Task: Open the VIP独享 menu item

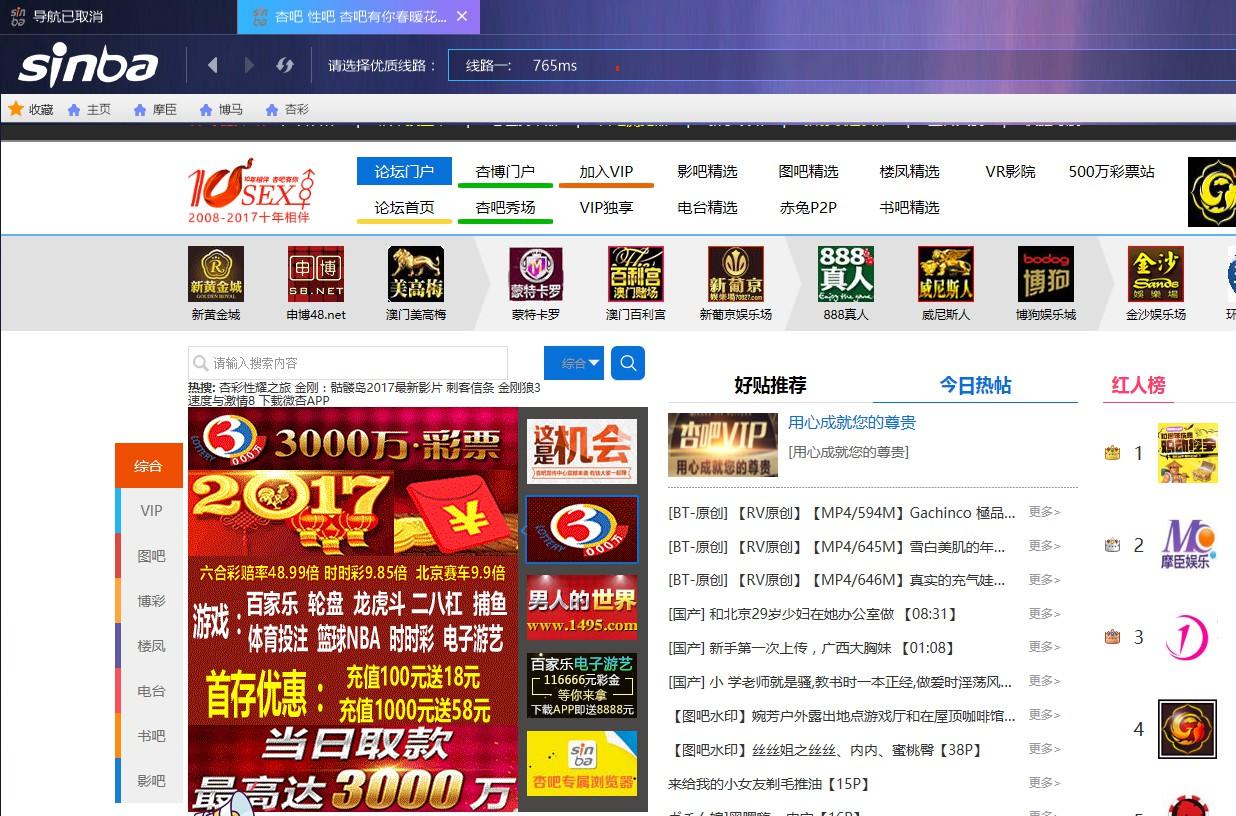Action: 607,207
